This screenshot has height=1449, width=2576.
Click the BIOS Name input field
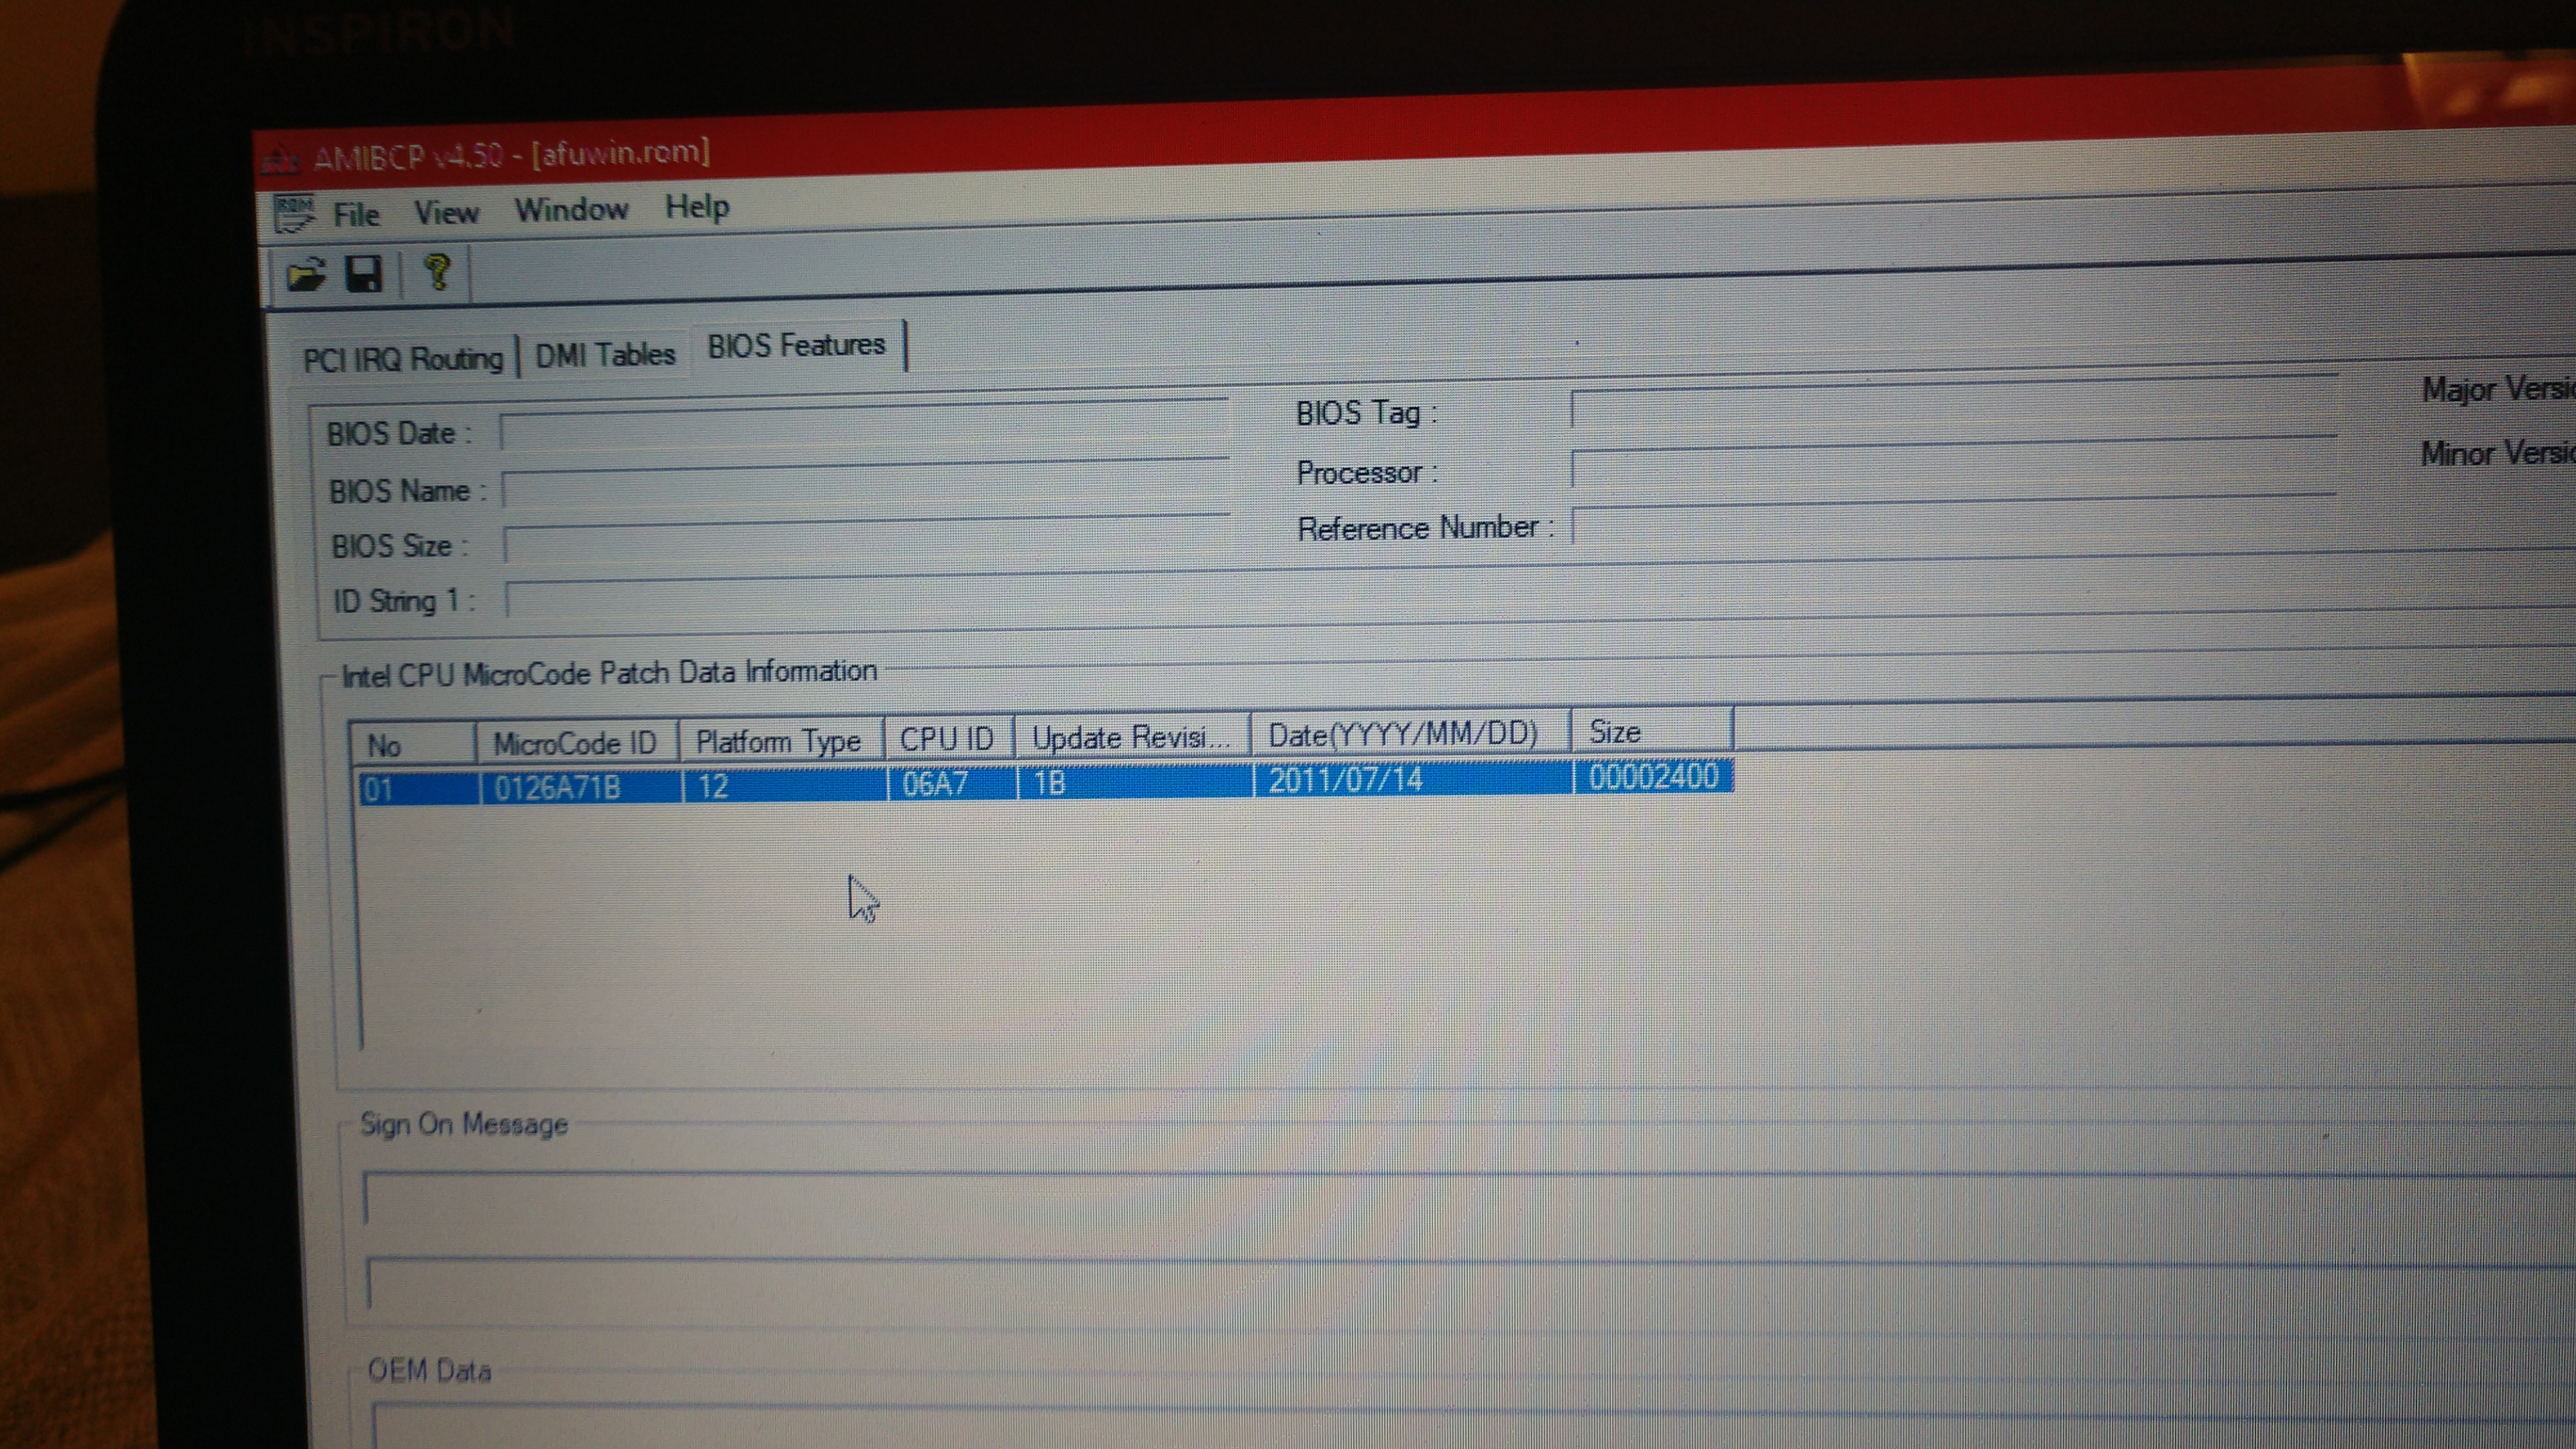coord(866,484)
